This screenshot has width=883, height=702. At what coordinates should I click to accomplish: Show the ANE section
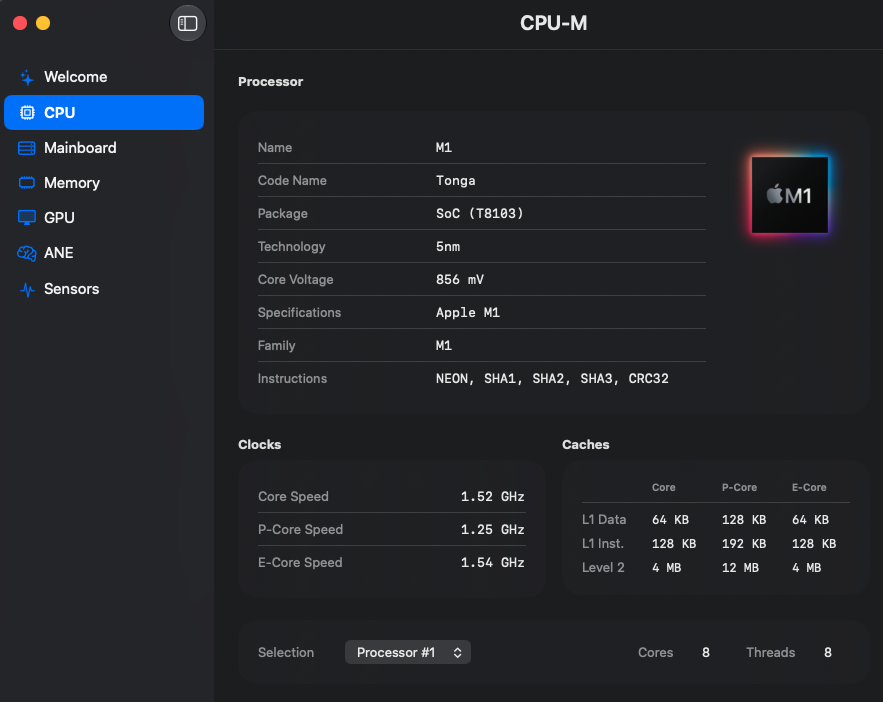click(x=104, y=253)
